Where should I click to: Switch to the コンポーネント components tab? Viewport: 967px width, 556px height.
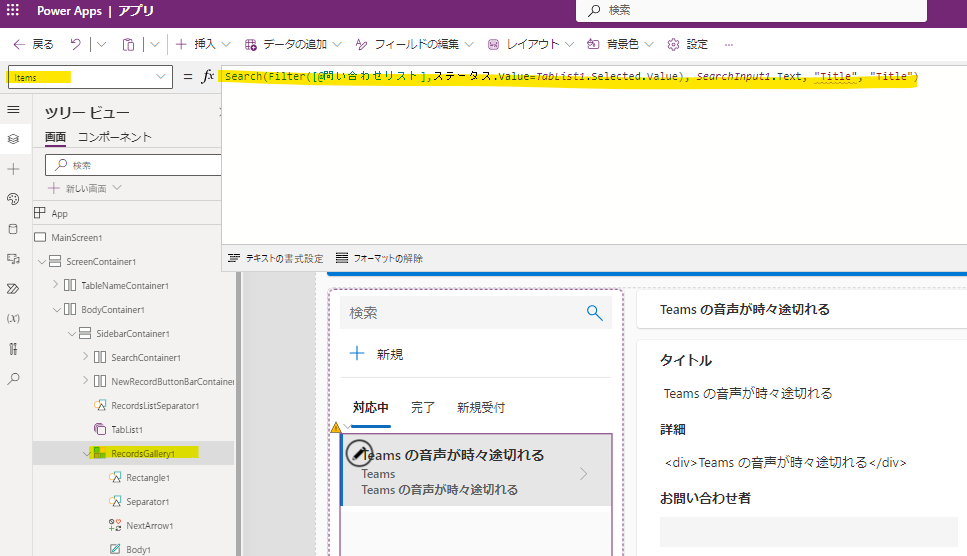[x=115, y=137]
